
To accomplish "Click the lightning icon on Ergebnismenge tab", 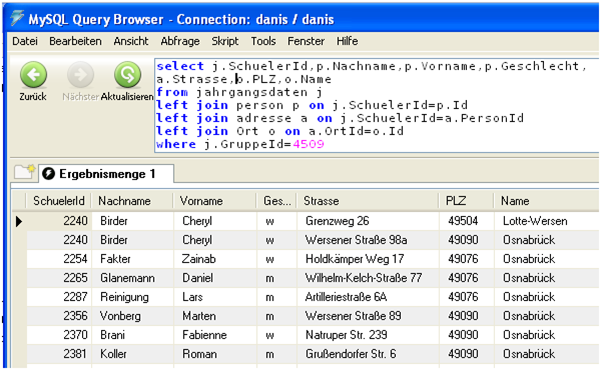I will pyautogui.click(x=48, y=174).
